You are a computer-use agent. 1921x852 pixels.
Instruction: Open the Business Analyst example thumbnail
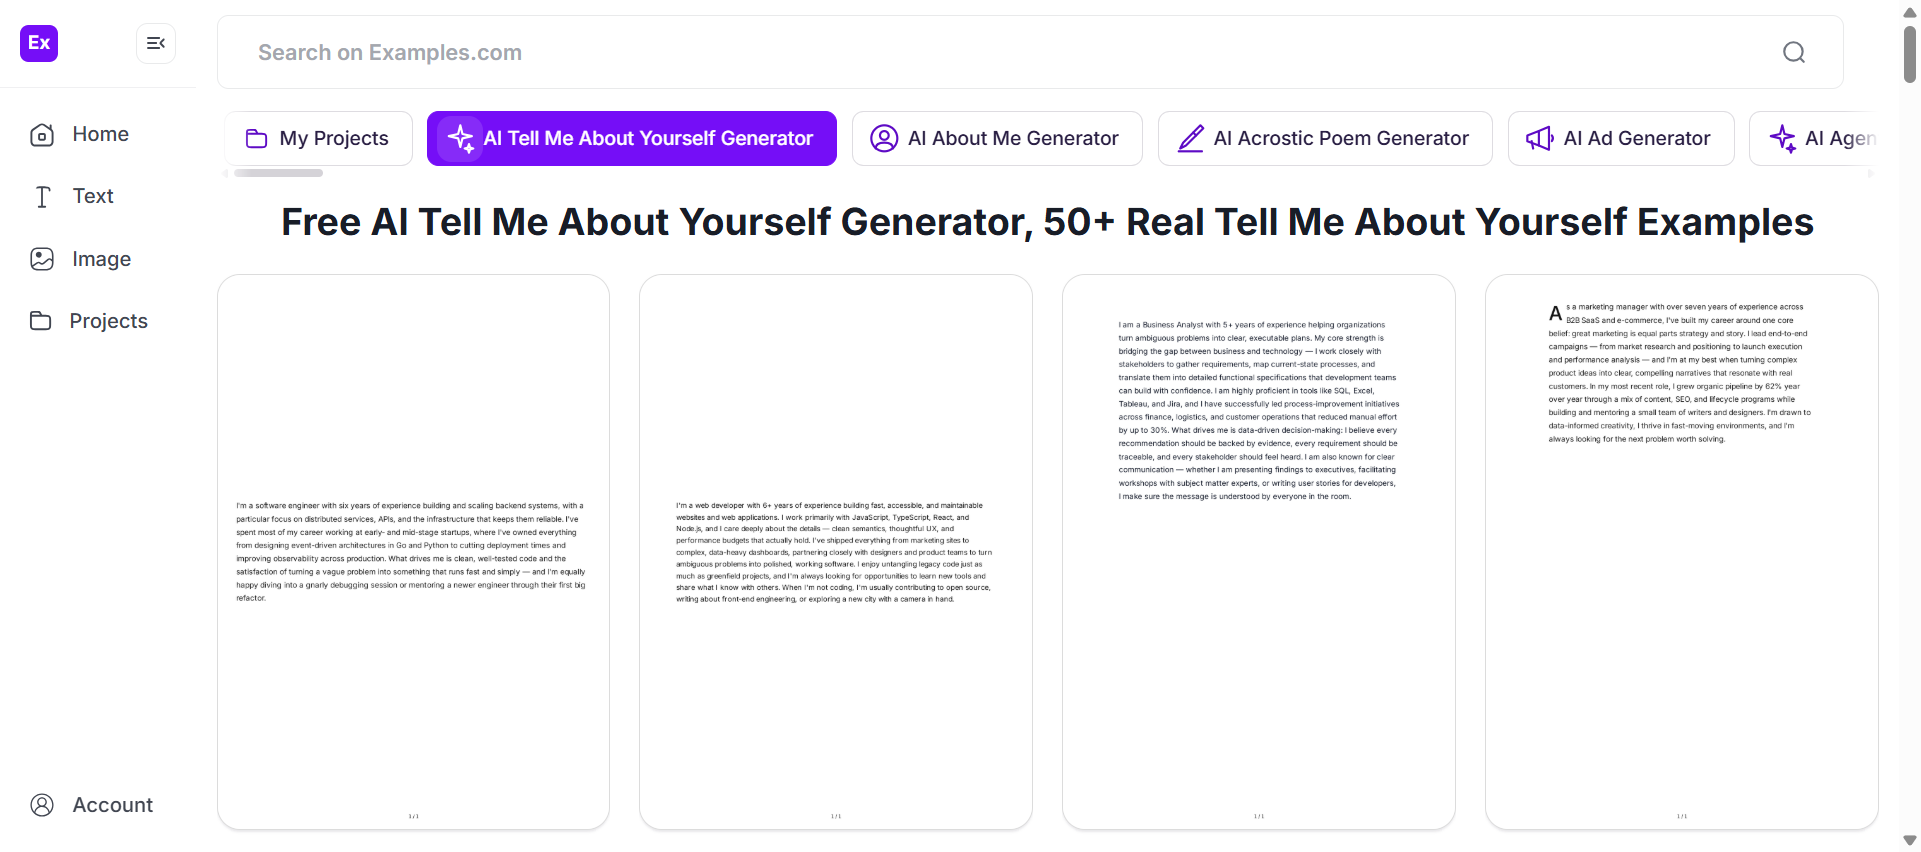pos(1259,551)
